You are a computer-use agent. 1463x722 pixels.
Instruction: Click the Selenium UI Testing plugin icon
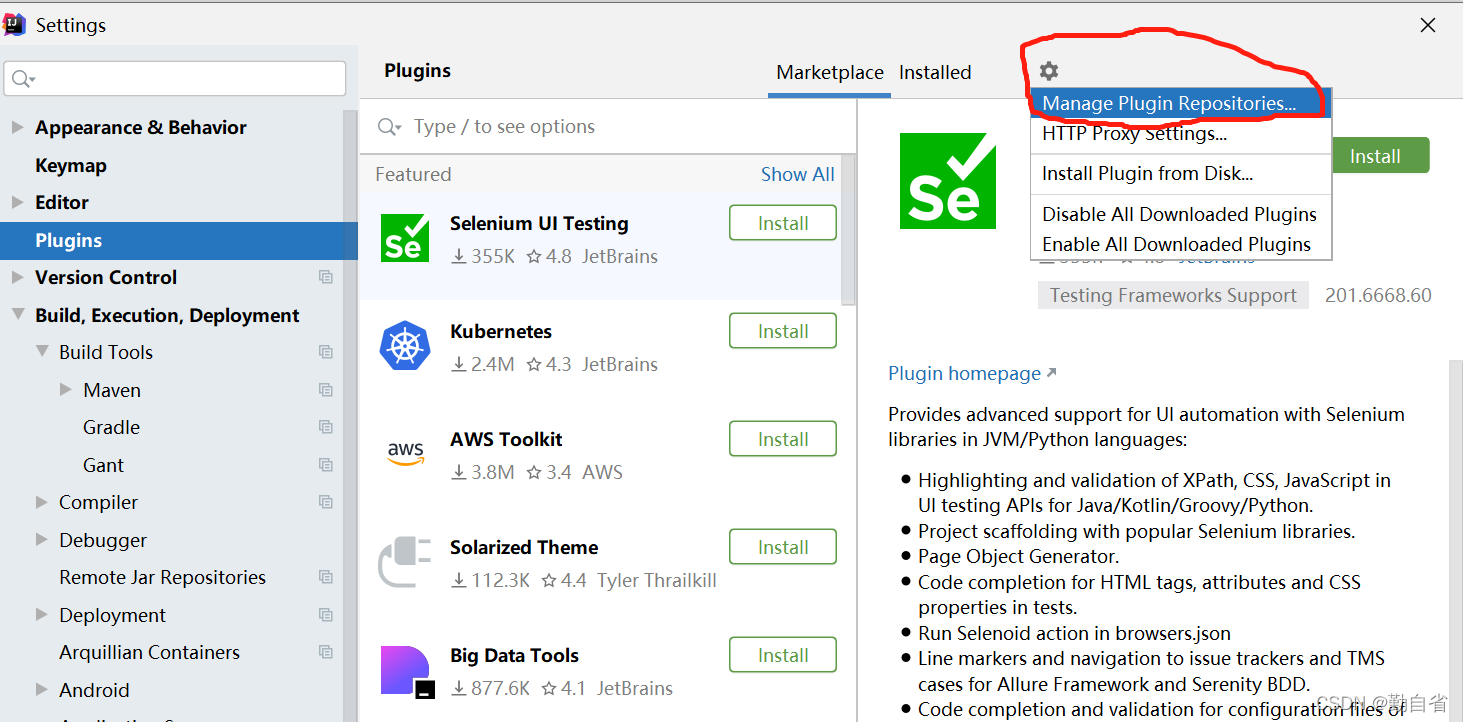point(405,238)
